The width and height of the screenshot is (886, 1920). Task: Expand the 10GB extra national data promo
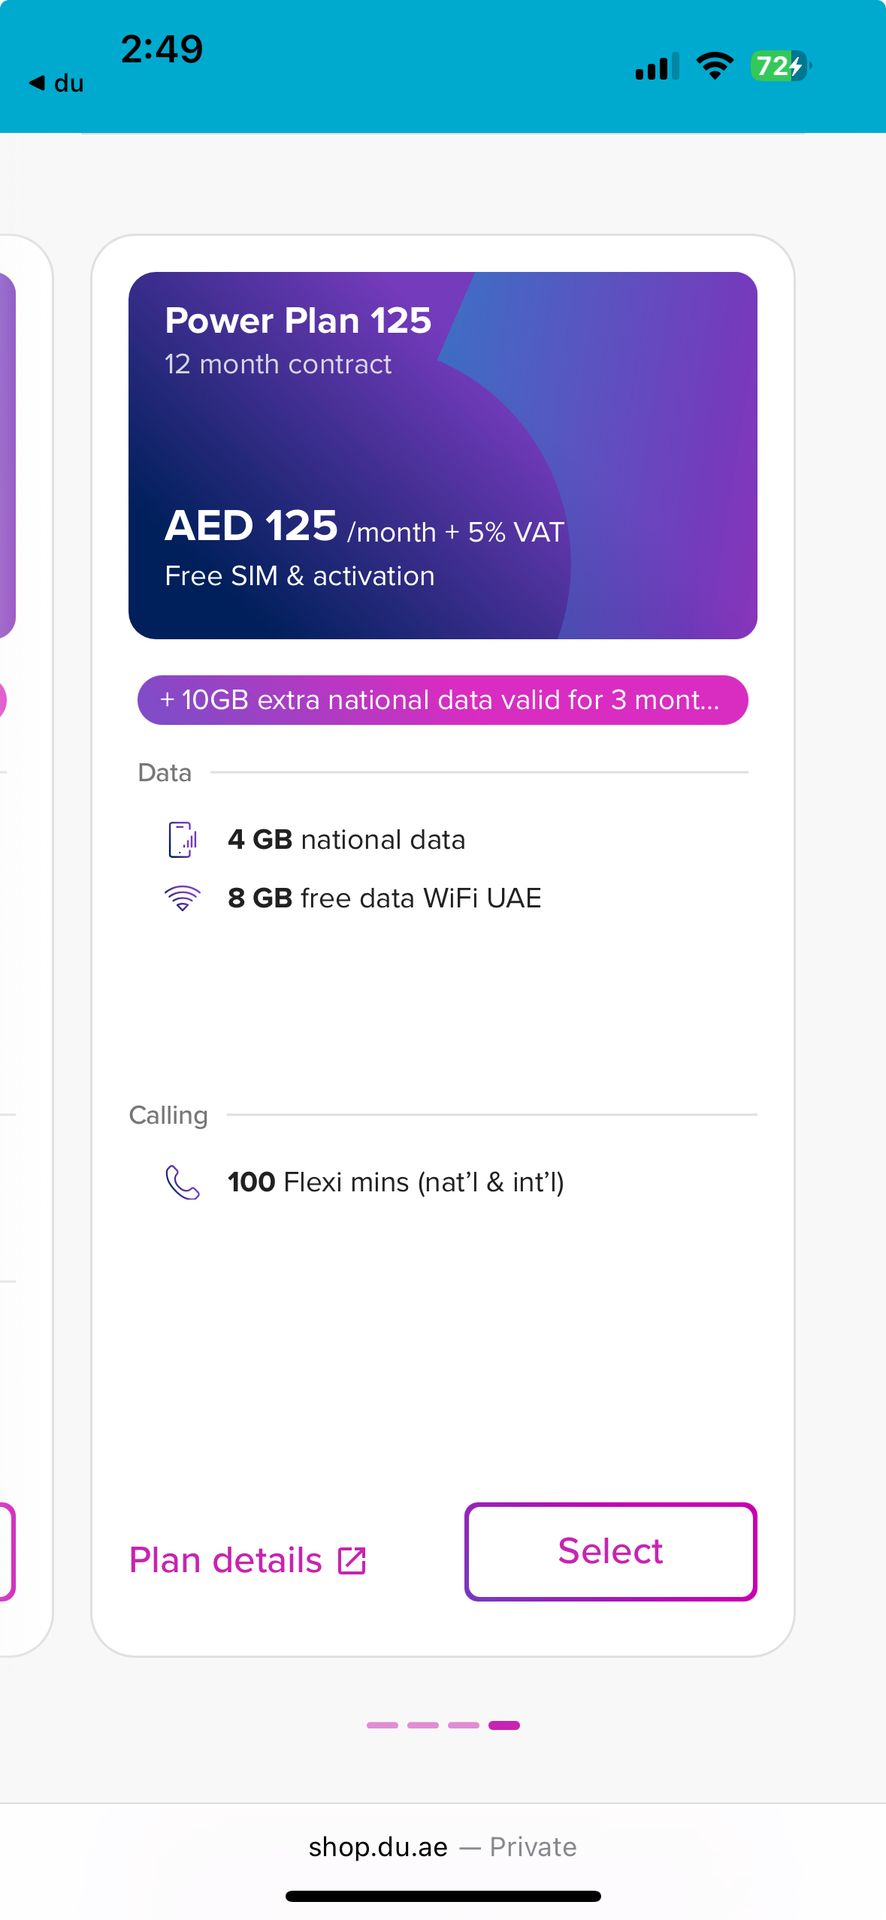[442, 700]
